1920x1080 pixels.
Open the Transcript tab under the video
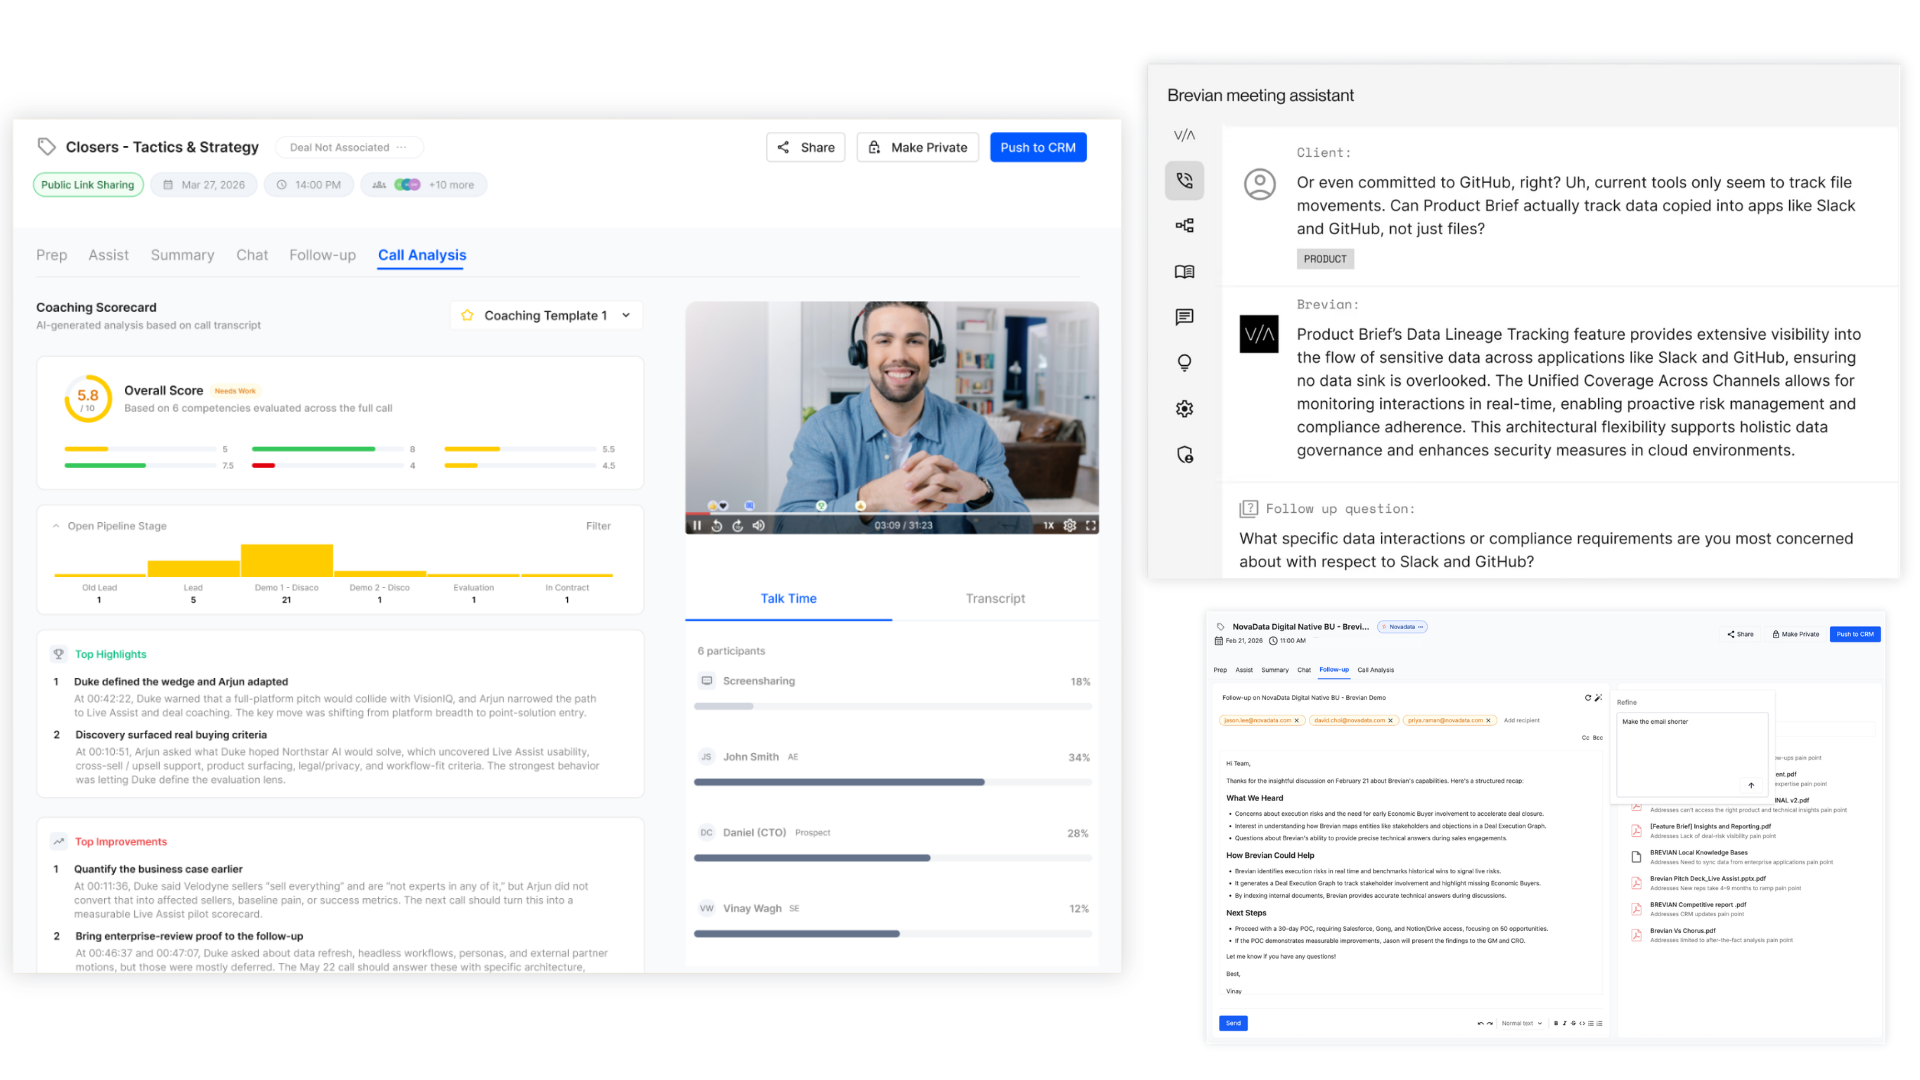click(x=995, y=598)
